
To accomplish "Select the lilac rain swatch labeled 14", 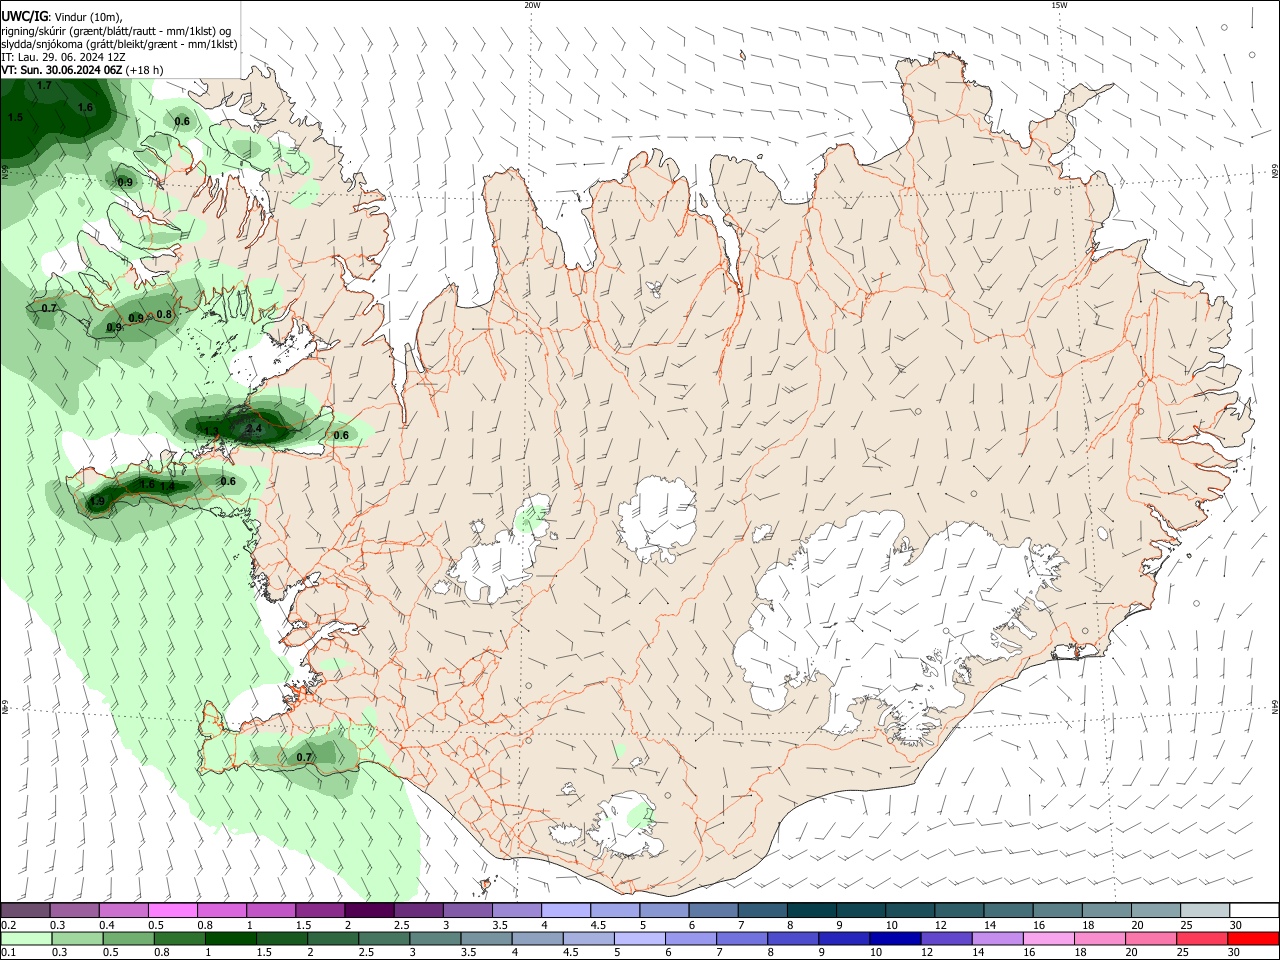I will coord(997,938).
